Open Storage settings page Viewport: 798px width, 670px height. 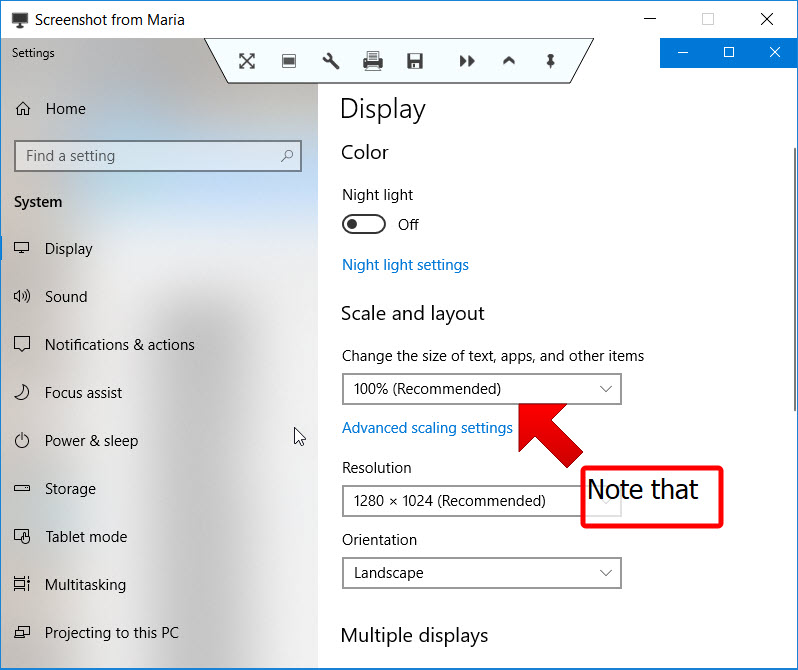pos(70,489)
